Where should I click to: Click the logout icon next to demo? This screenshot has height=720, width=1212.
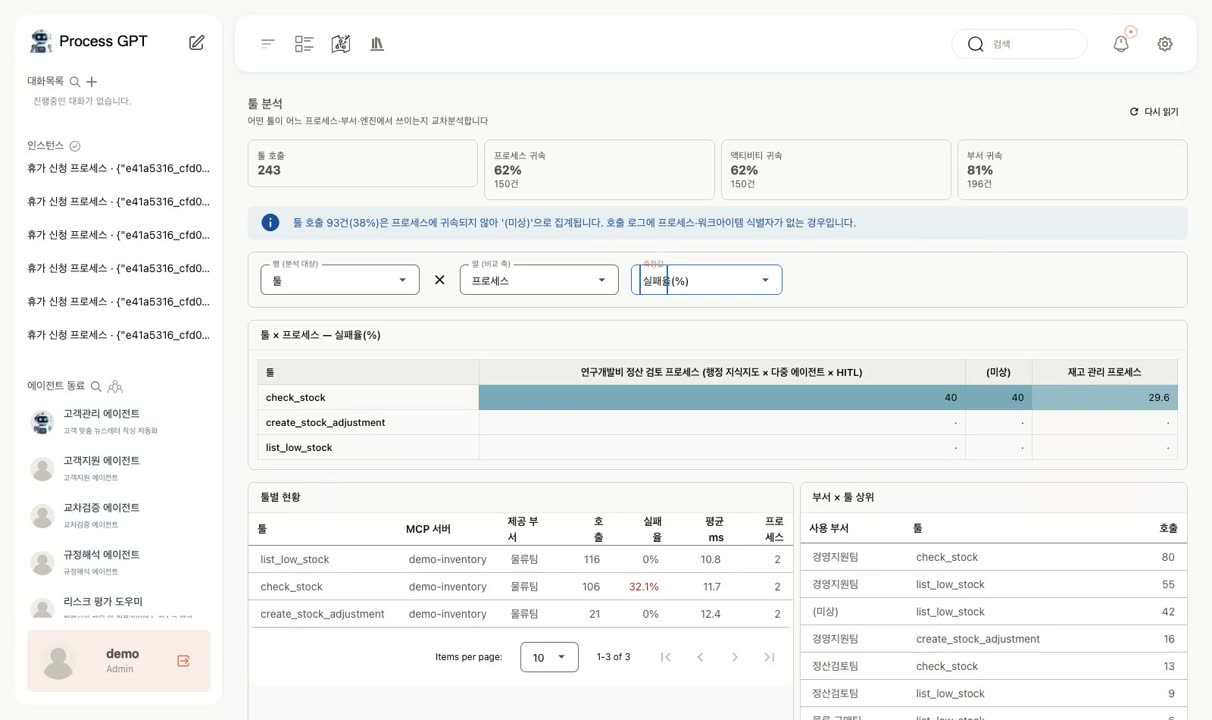coord(183,661)
